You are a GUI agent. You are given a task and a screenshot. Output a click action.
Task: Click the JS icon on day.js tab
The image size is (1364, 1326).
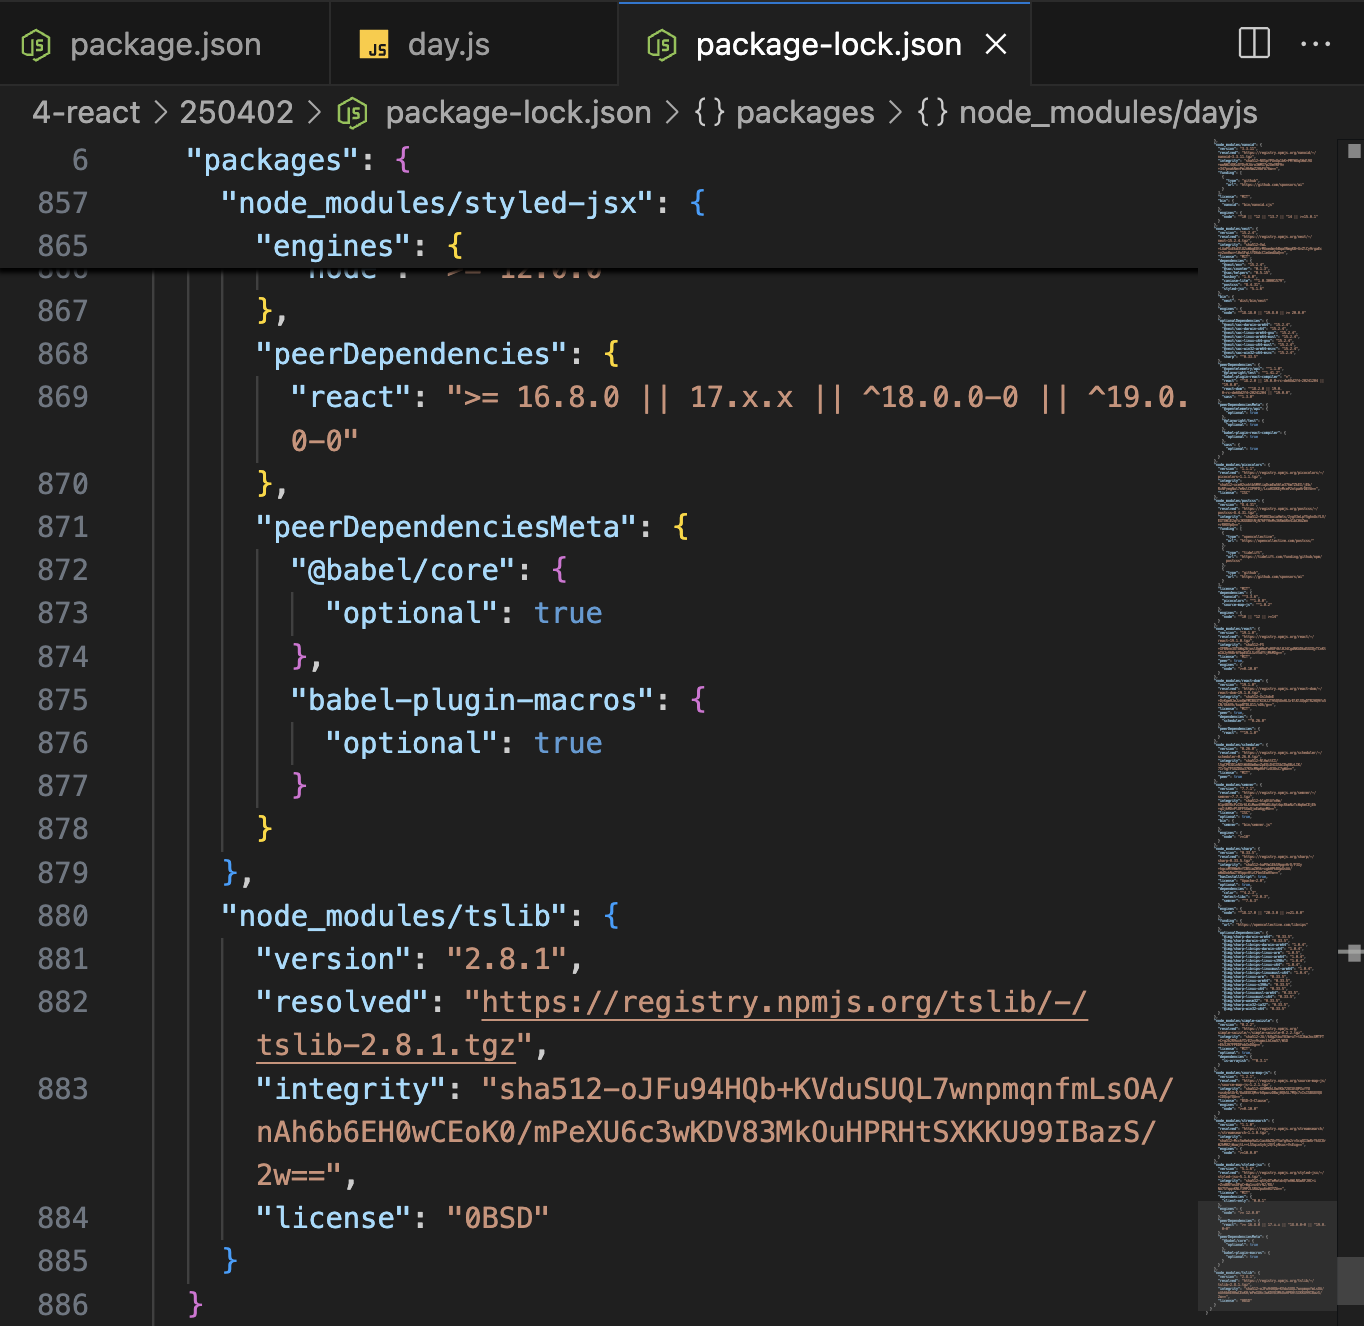pyautogui.click(x=374, y=45)
